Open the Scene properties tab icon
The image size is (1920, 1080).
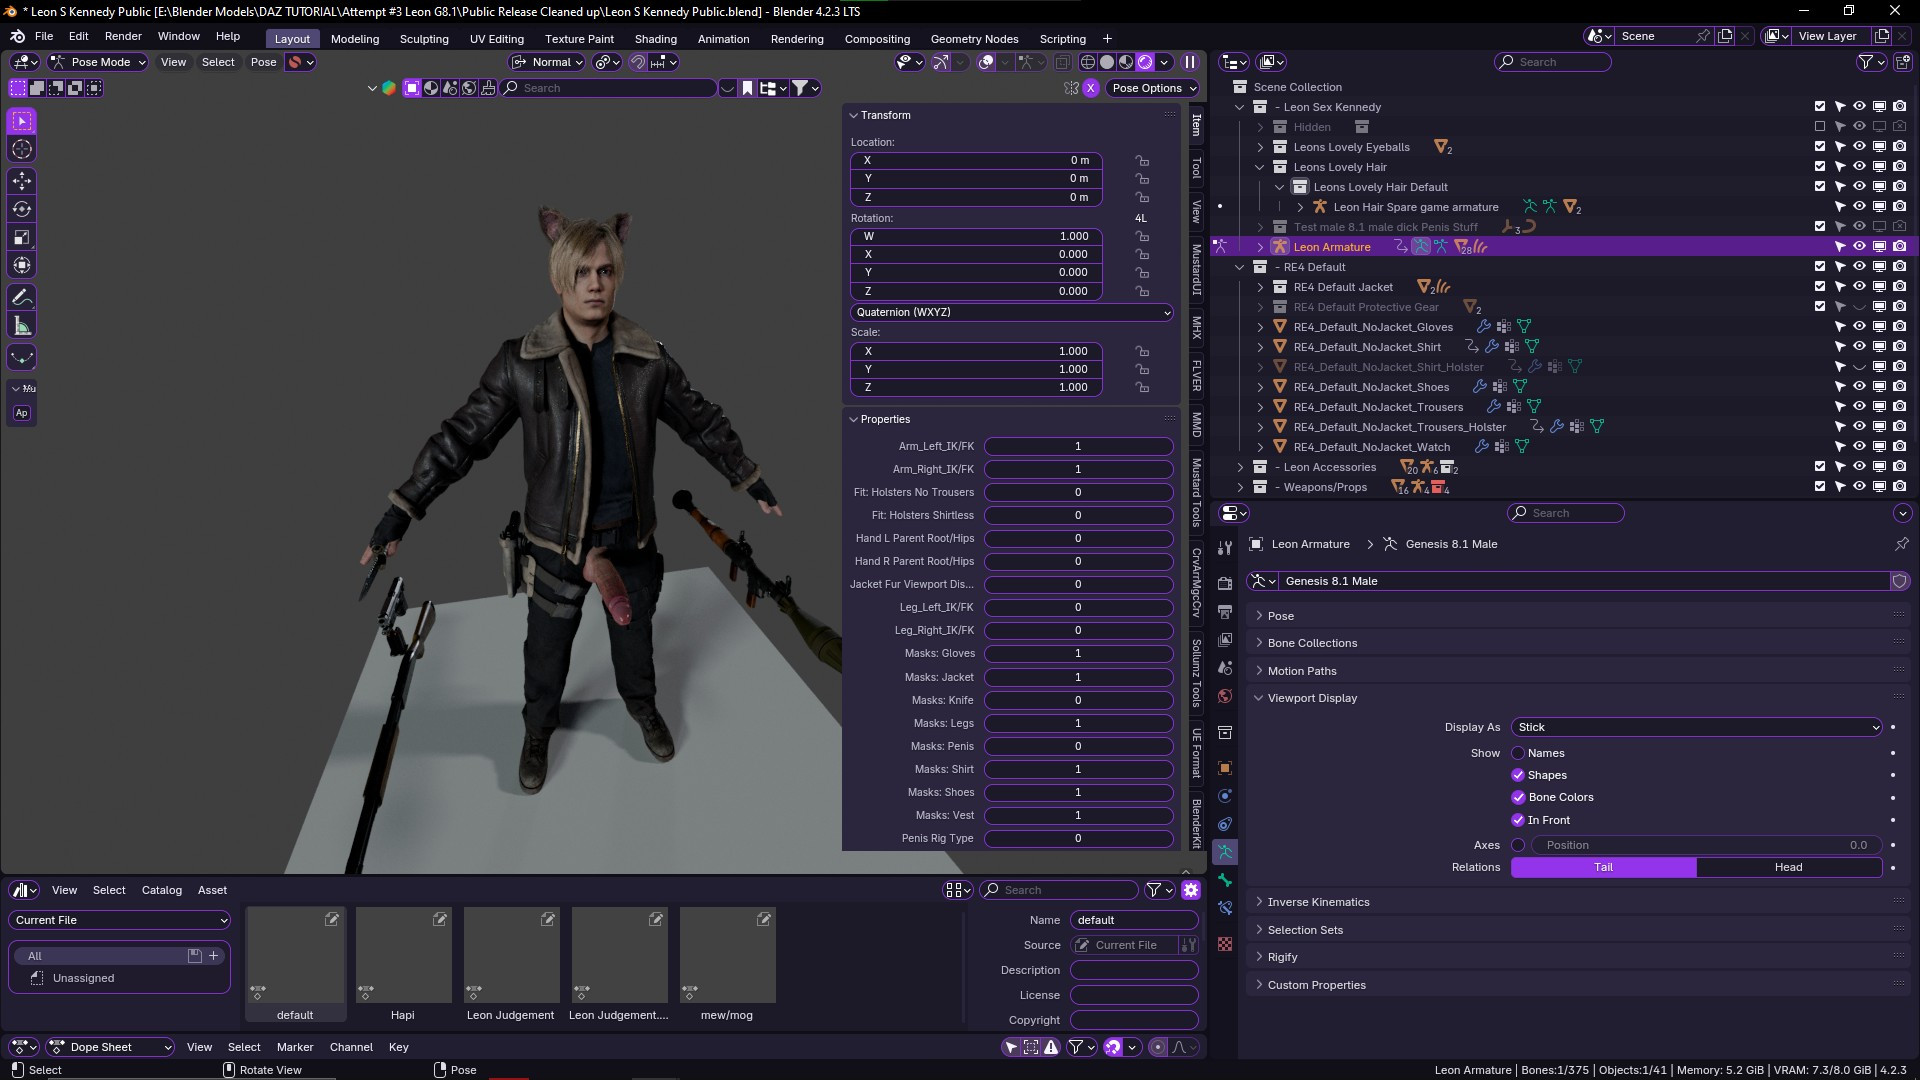pos(1225,667)
